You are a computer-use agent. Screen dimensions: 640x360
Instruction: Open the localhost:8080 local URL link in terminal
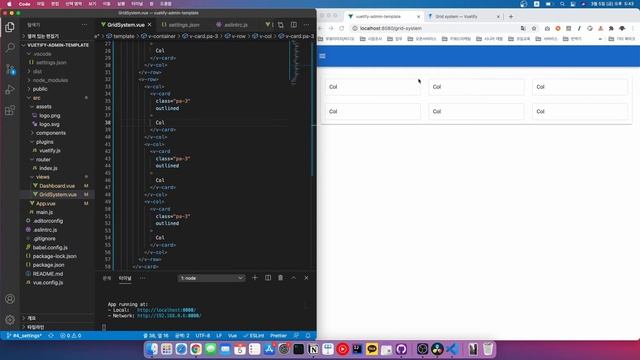[x=167, y=310]
